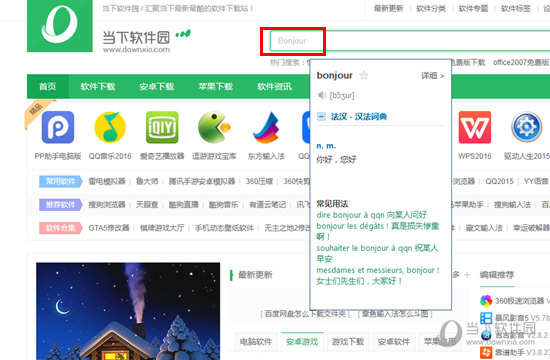This screenshot has height=360, width=550.
Task: Open 软件资讯 navigation tab
Action: [274, 86]
